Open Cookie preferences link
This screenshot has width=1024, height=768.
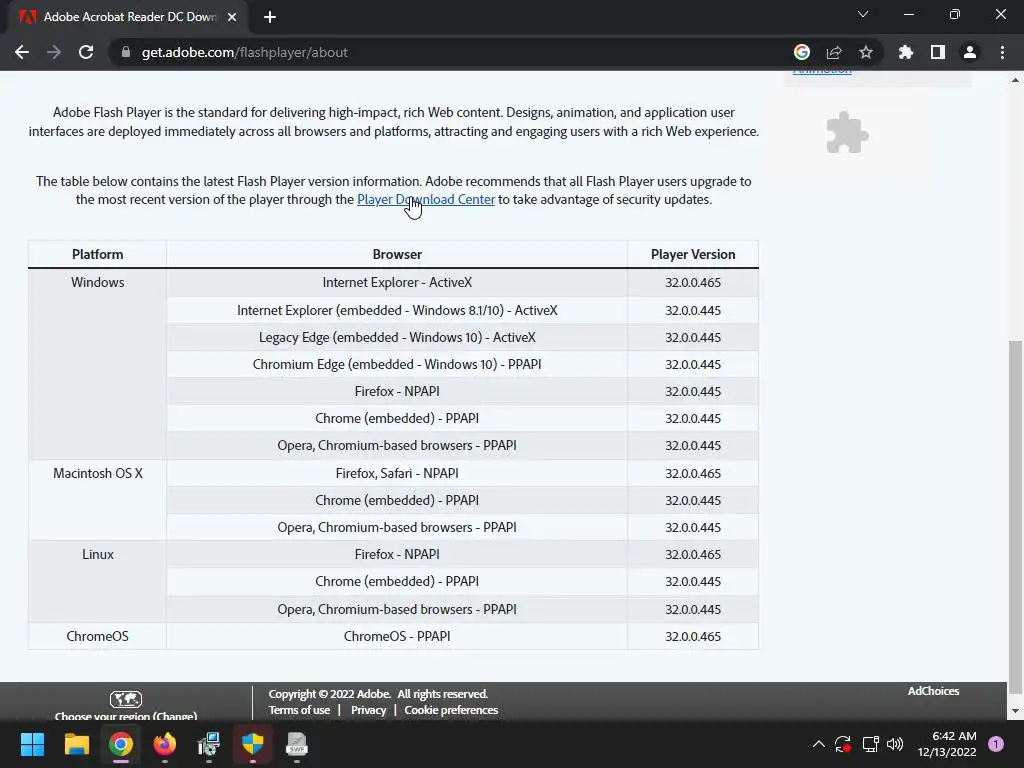tap(451, 710)
